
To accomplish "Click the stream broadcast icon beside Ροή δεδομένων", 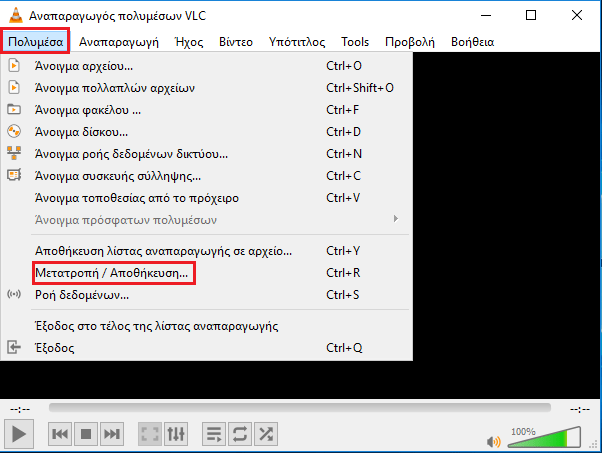I will (x=14, y=294).
